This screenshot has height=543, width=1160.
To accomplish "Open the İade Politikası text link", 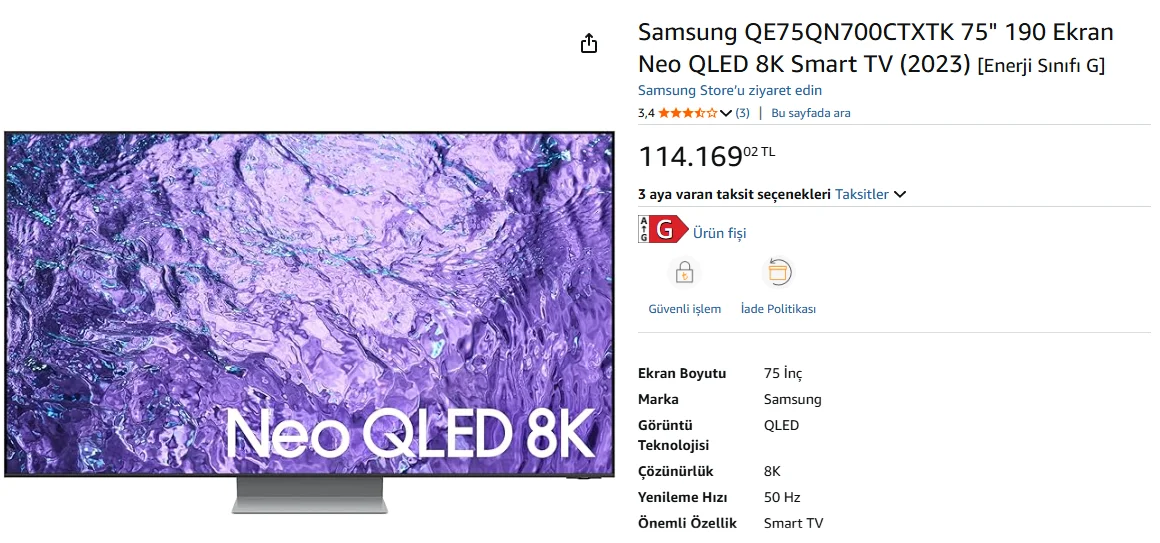I will [778, 309].
